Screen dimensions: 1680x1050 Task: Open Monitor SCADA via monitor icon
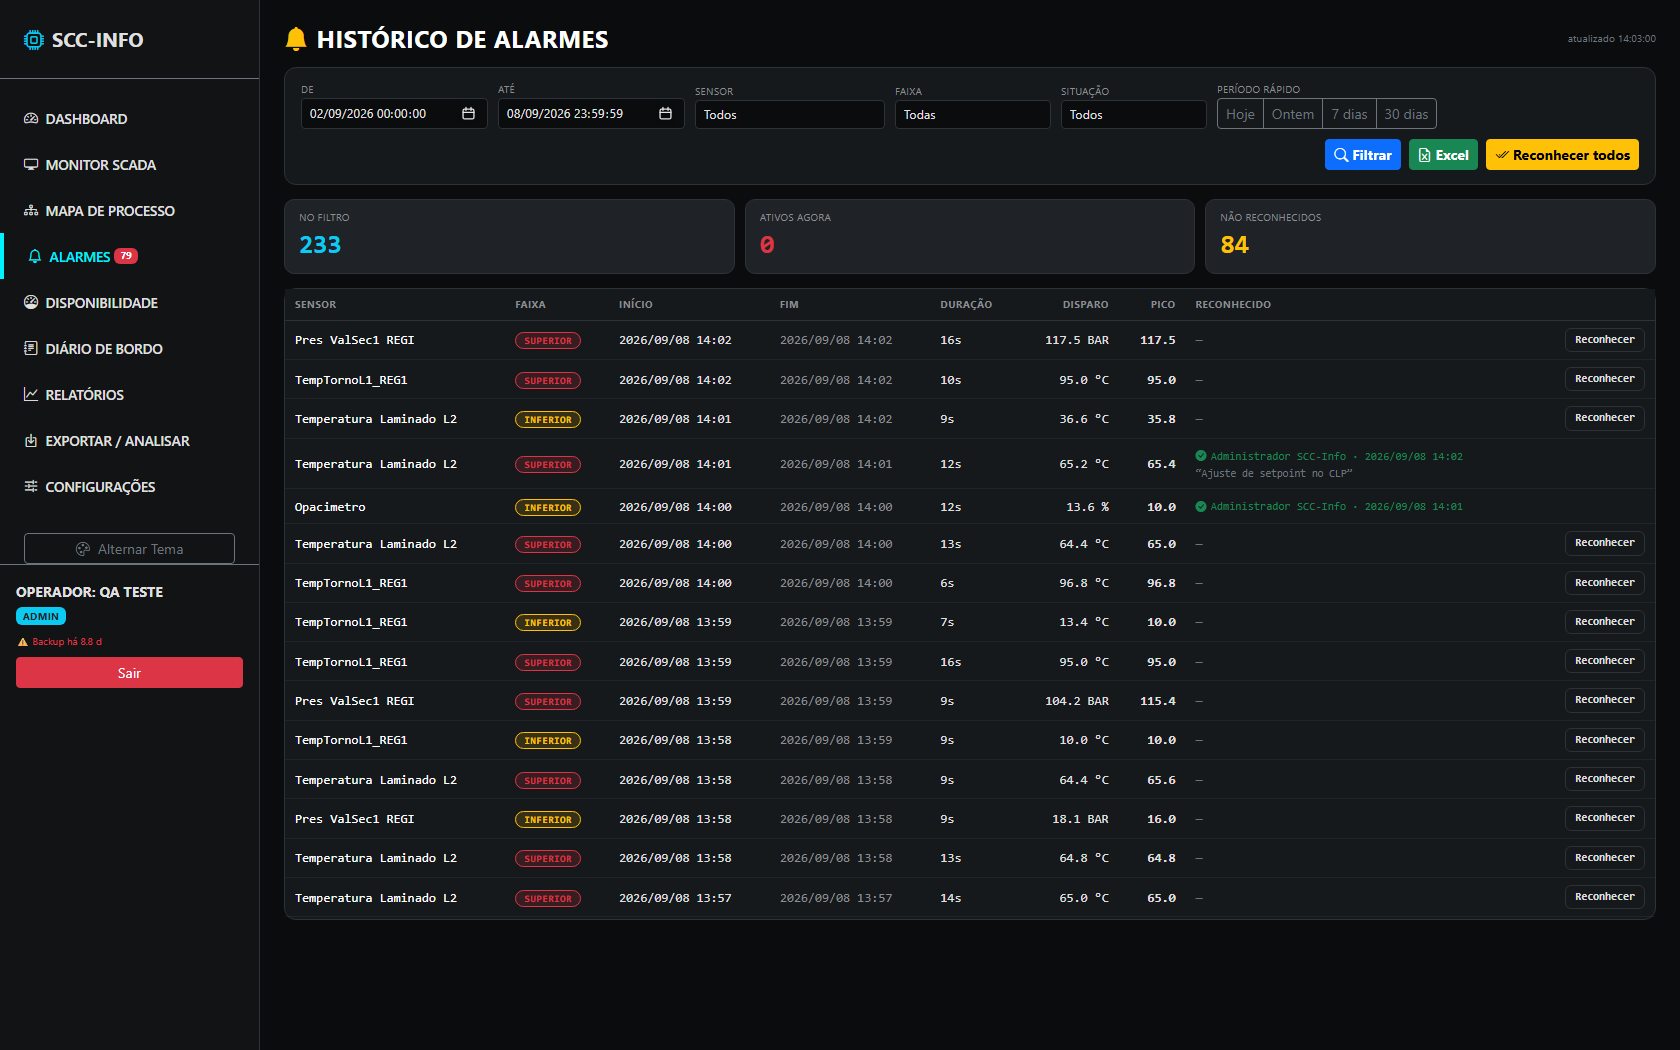31,164
